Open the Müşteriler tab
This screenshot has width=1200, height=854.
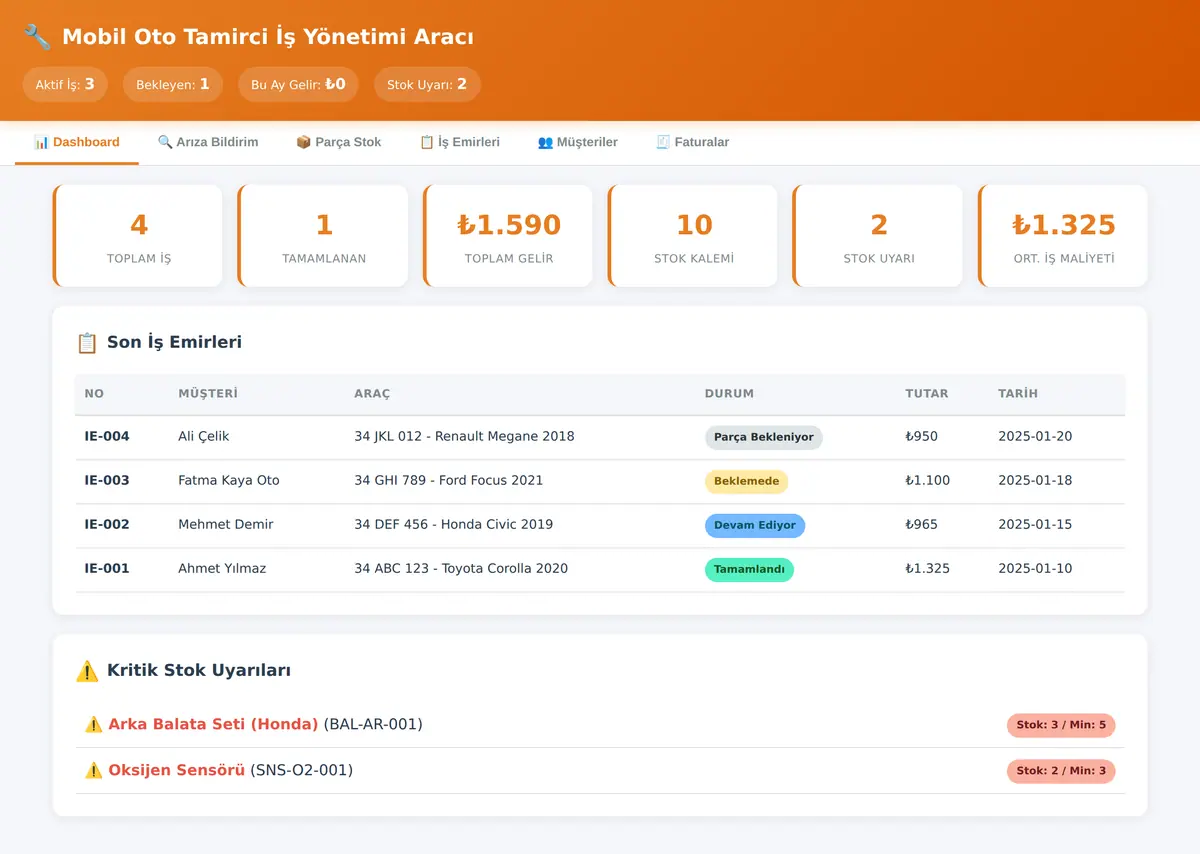point(578,142)
